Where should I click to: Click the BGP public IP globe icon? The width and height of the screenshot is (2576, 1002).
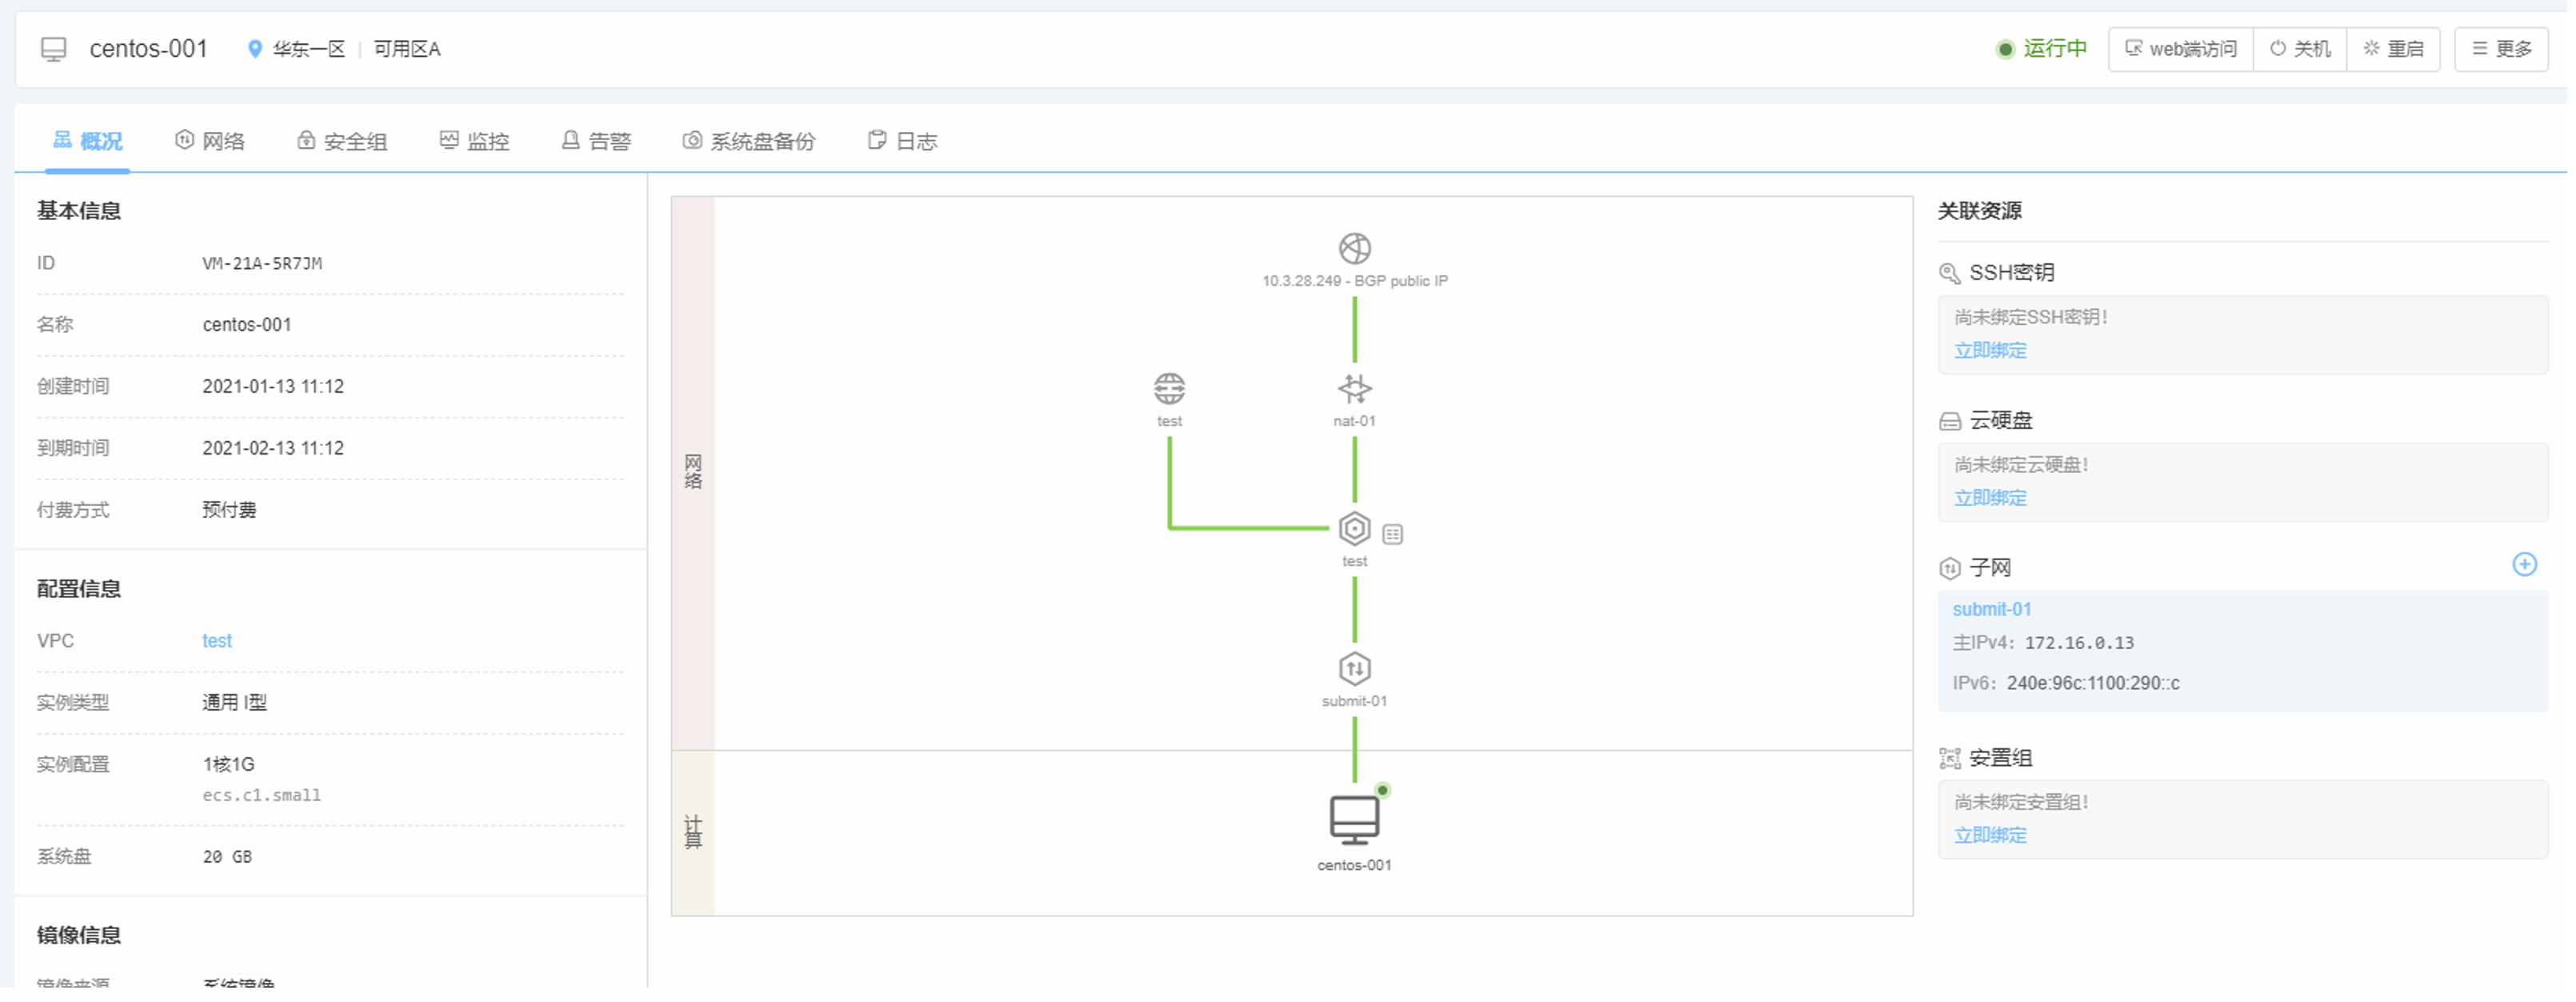point(1354,248)
